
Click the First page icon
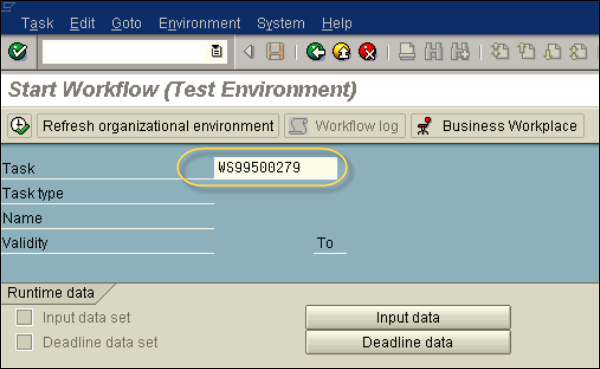point(500,52)
